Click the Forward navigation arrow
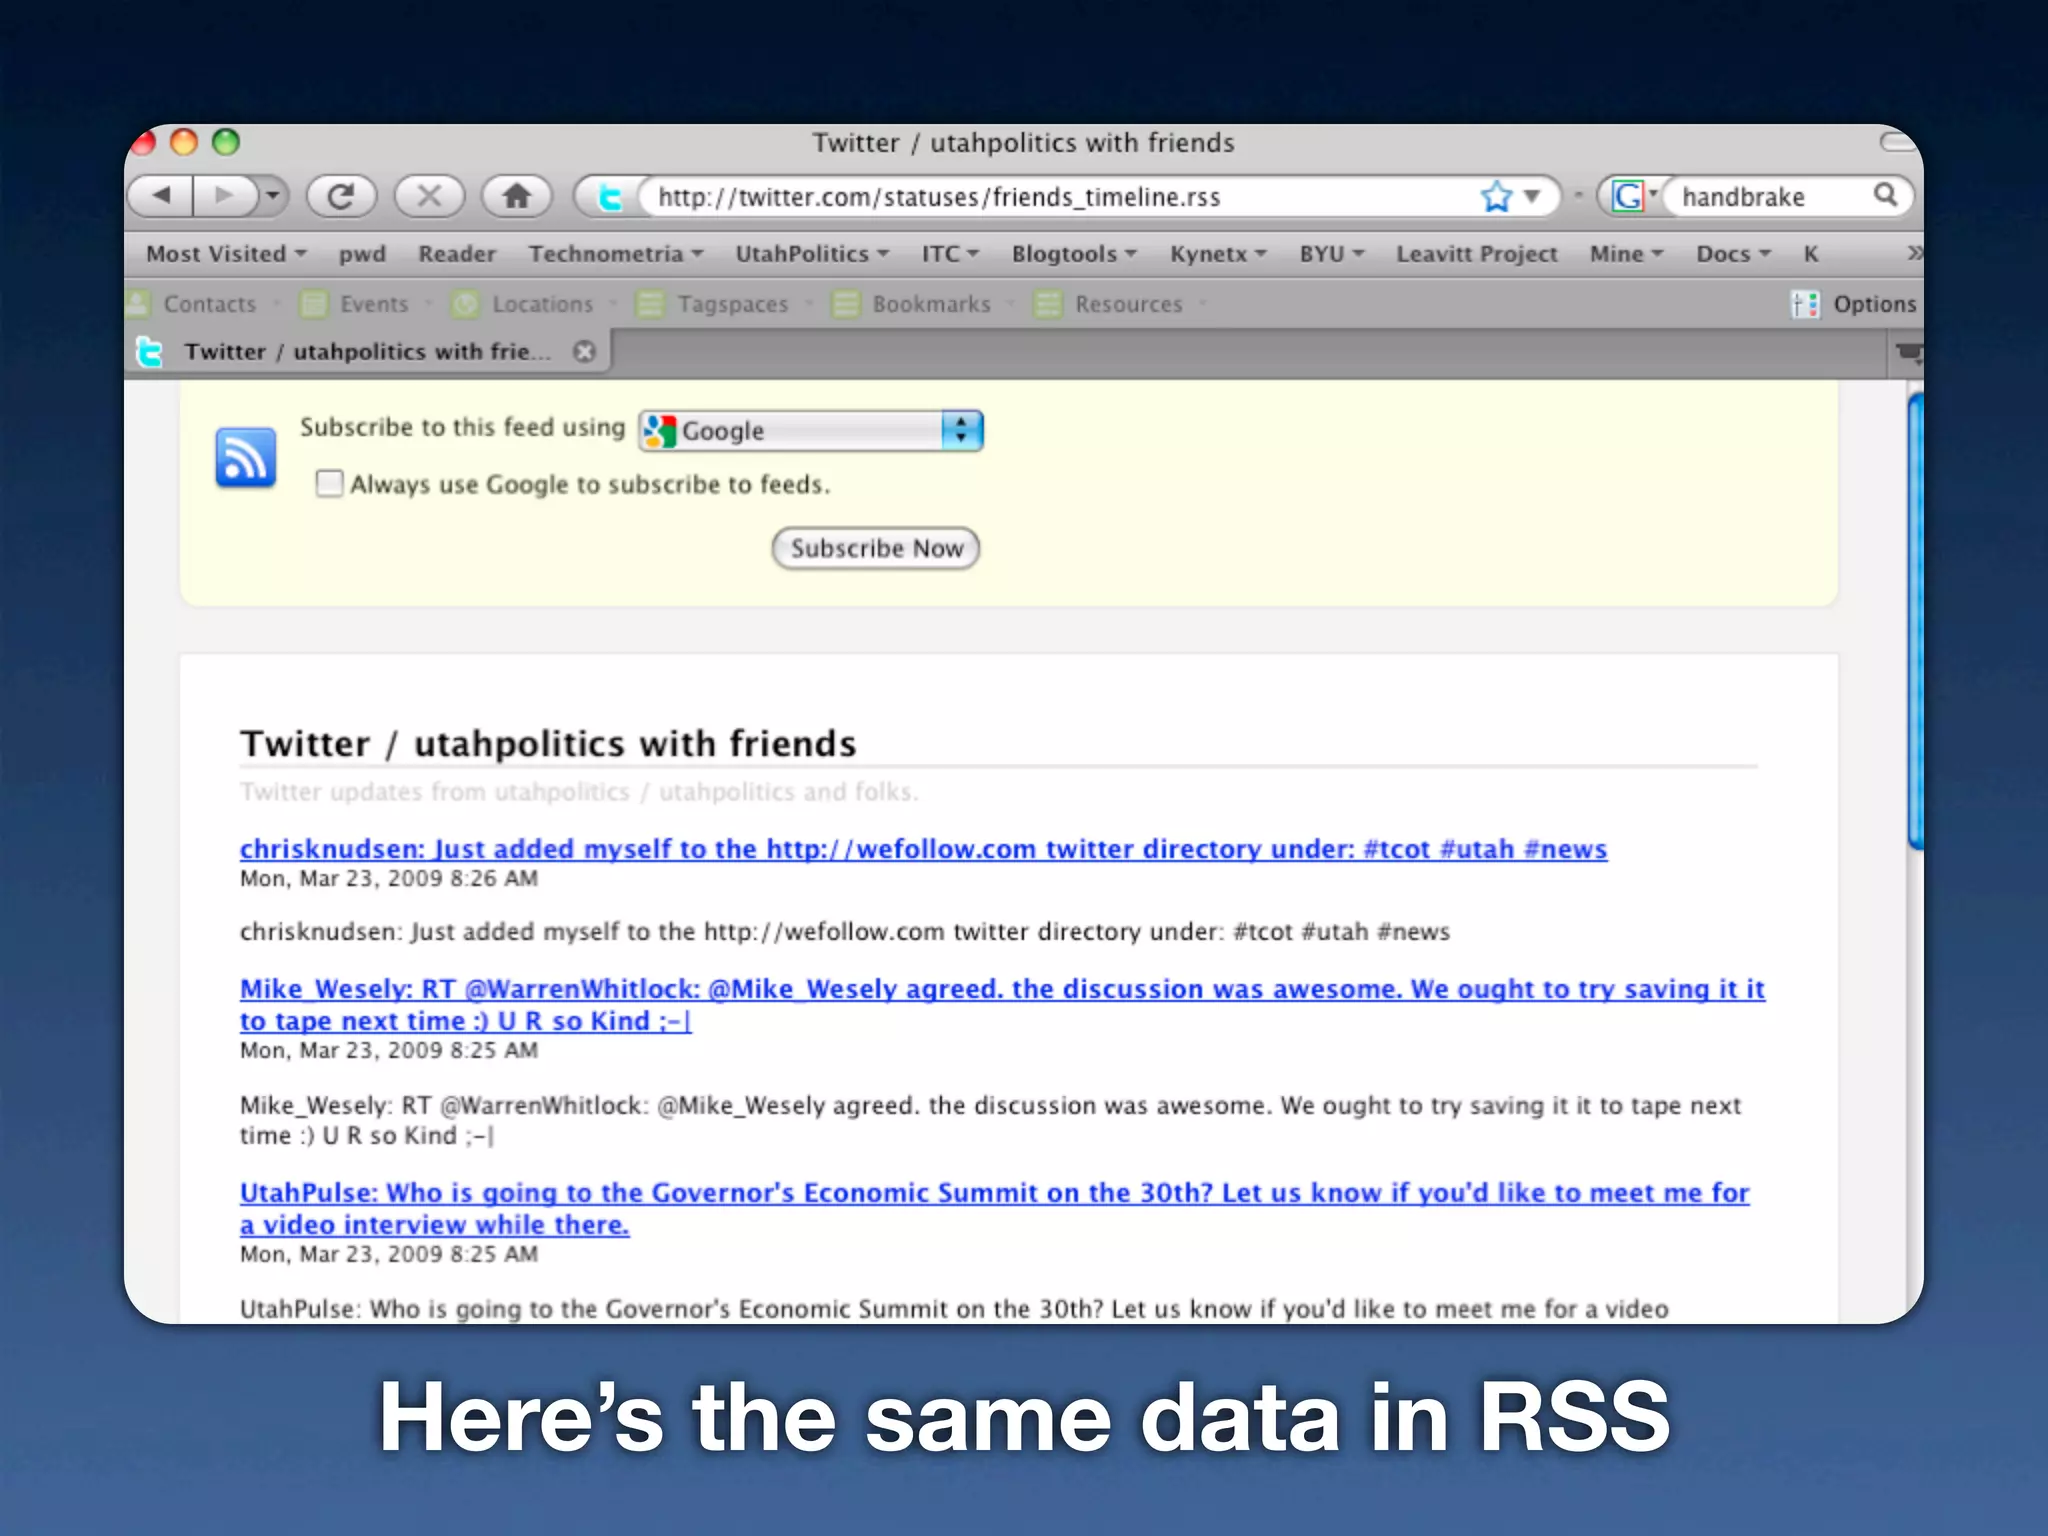Viewport: 2048px width, 1536px height. pyautogui.click(x=224, y=195)
